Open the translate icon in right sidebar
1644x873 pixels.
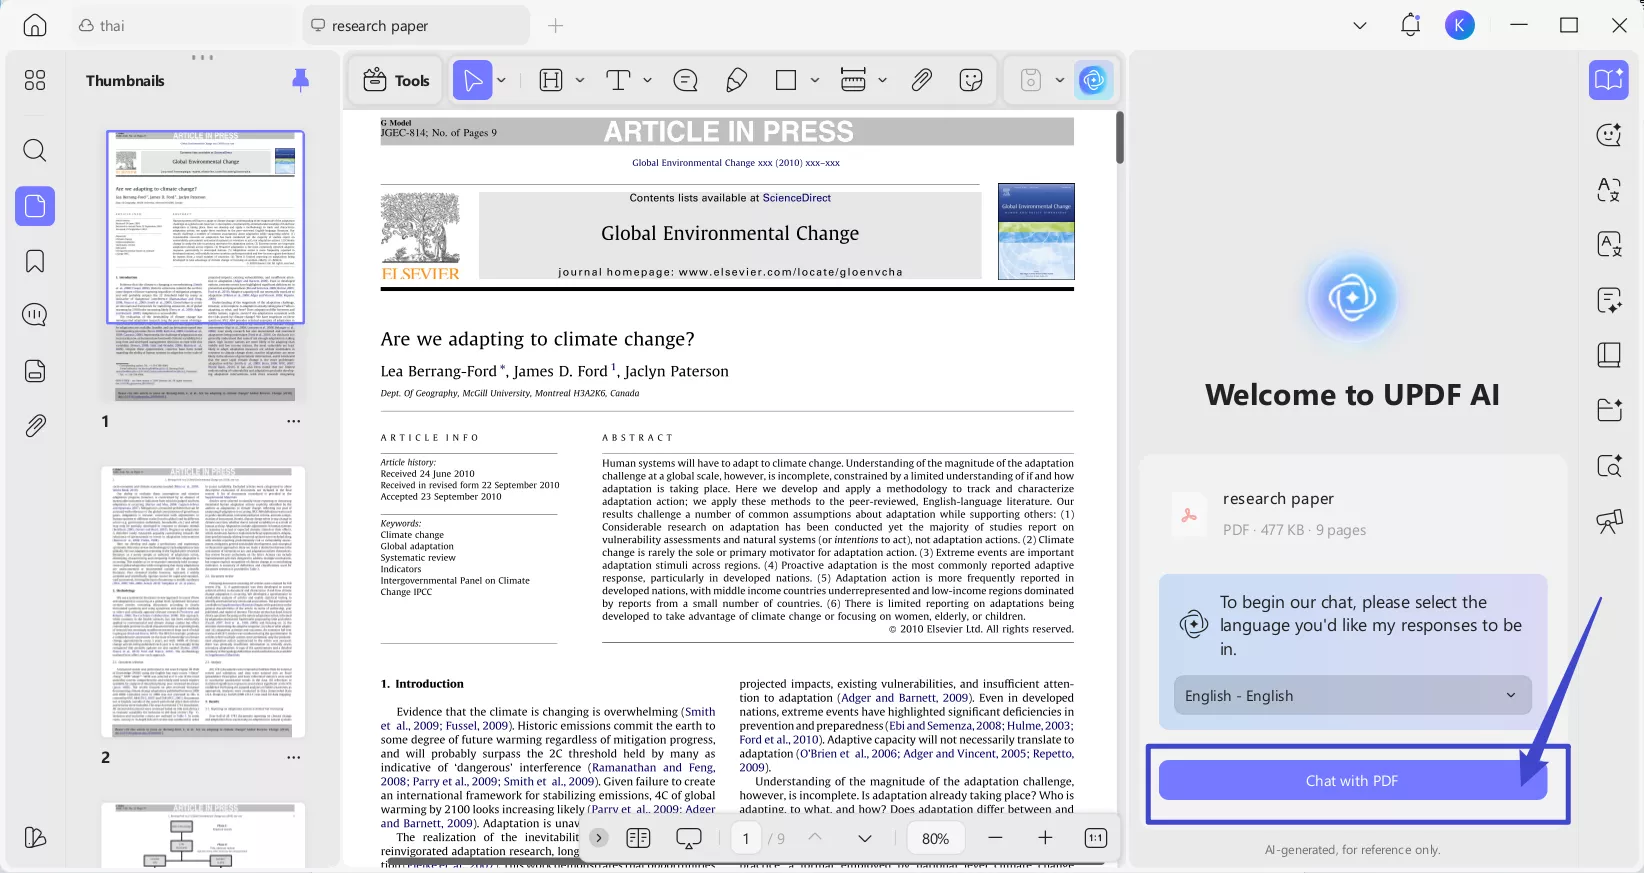[x=1609, y=189]
